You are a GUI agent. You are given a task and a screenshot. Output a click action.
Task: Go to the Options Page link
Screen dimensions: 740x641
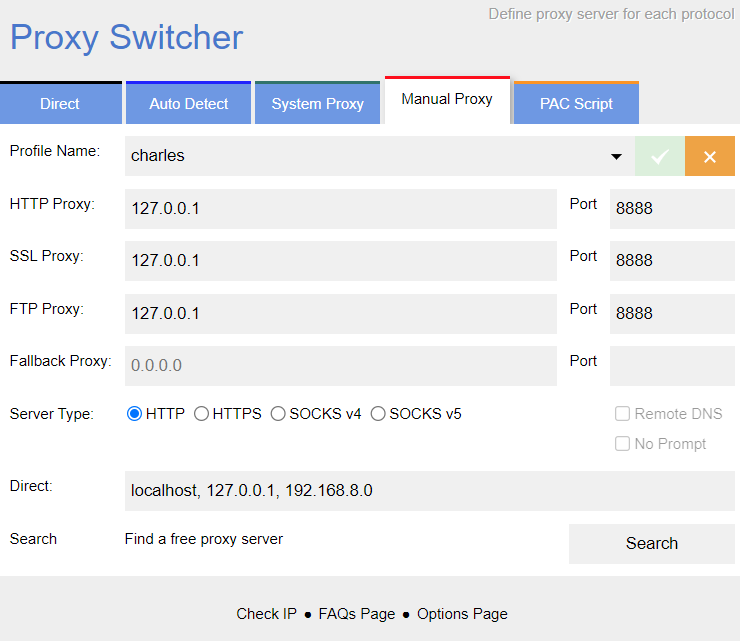point(462,614)
